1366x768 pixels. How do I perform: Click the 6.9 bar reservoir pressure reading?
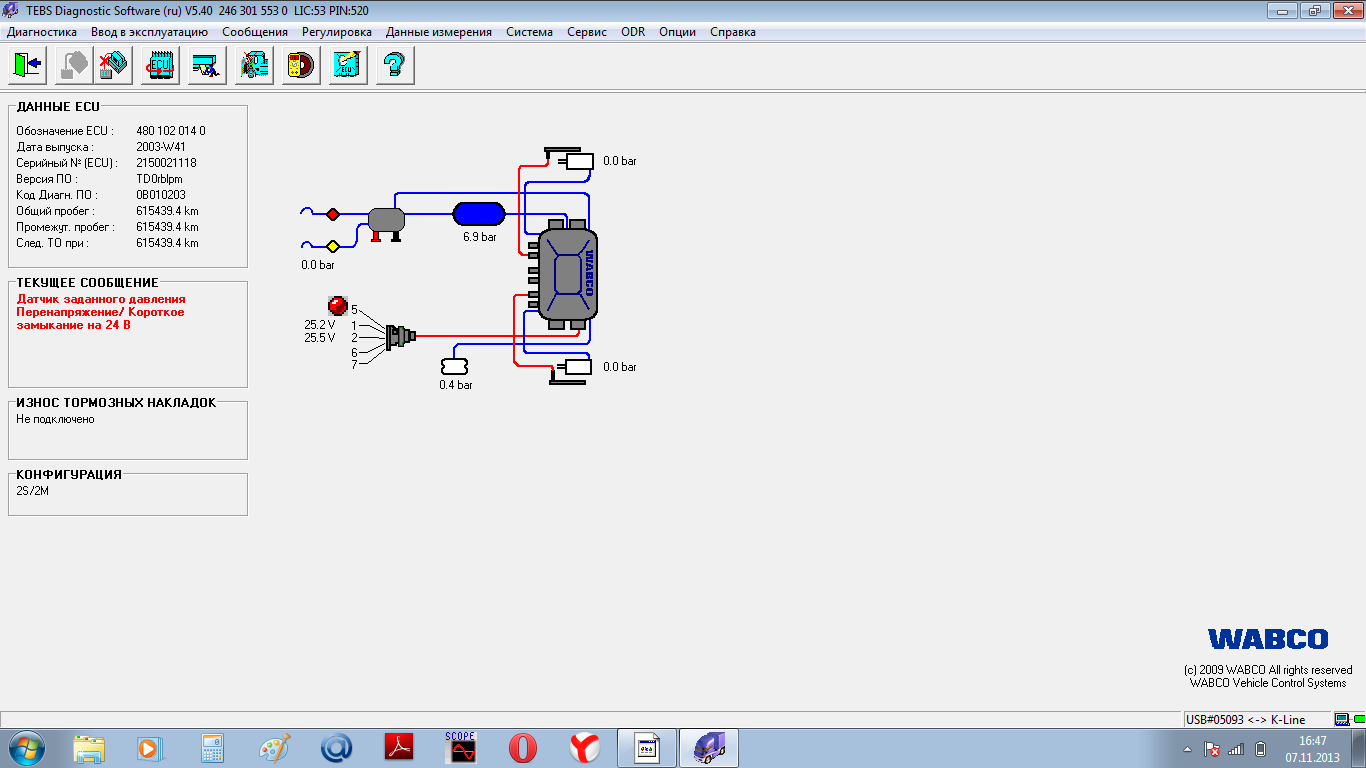[x=480, y=237]
